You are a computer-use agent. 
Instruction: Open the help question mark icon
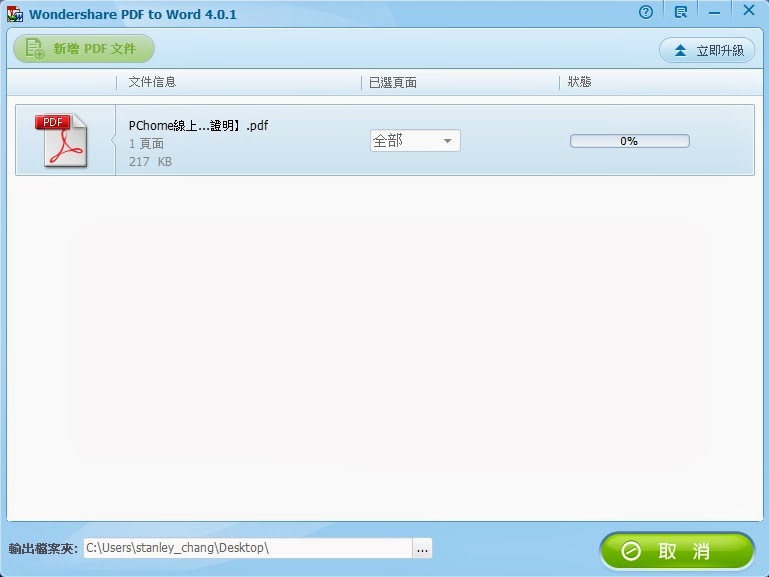646,12
